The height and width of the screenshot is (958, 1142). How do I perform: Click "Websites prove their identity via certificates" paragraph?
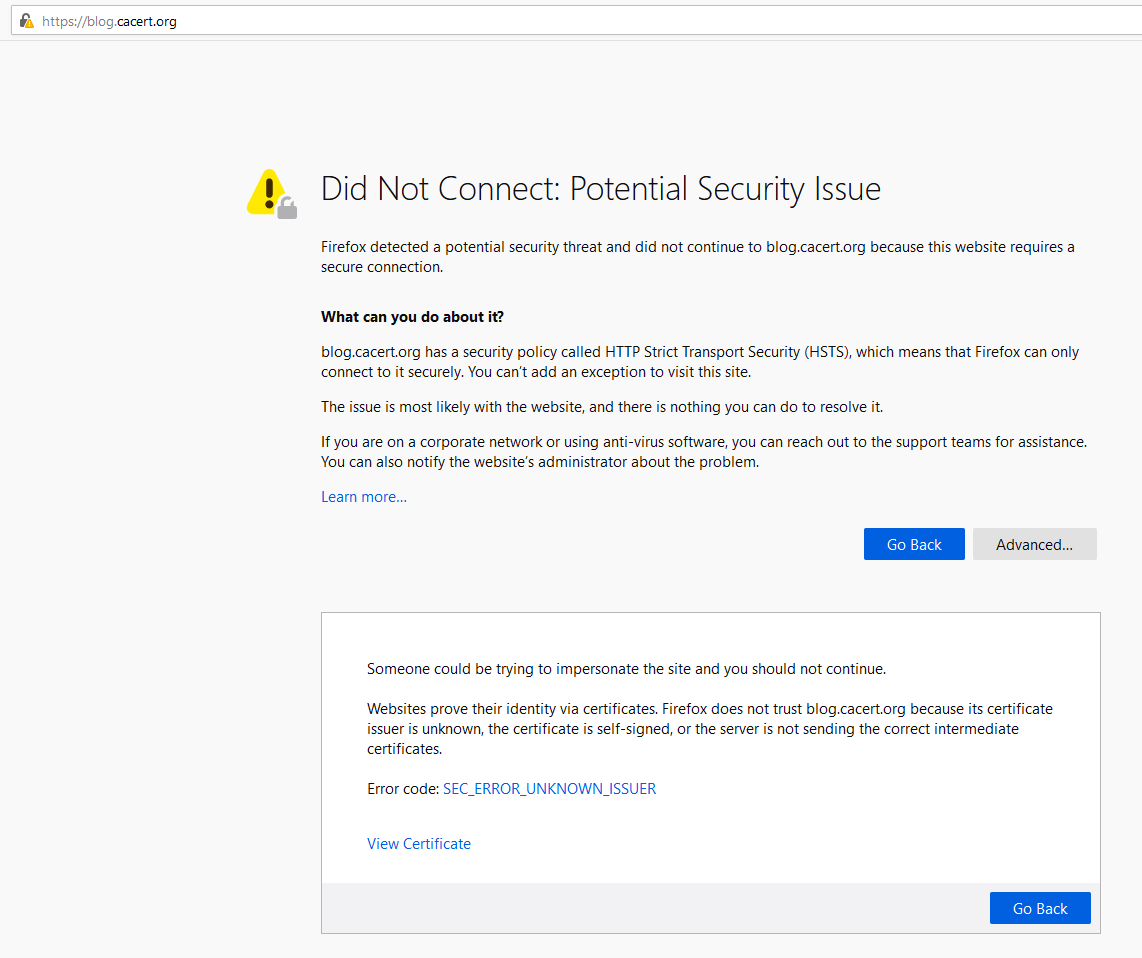pyautogui.click(x=709, y=729)
